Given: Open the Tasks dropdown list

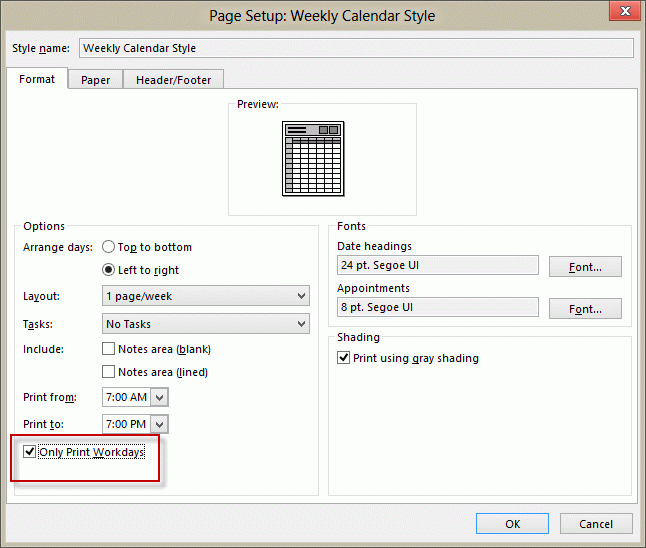Looking at the screenshot, I should (x=301, y=324).
